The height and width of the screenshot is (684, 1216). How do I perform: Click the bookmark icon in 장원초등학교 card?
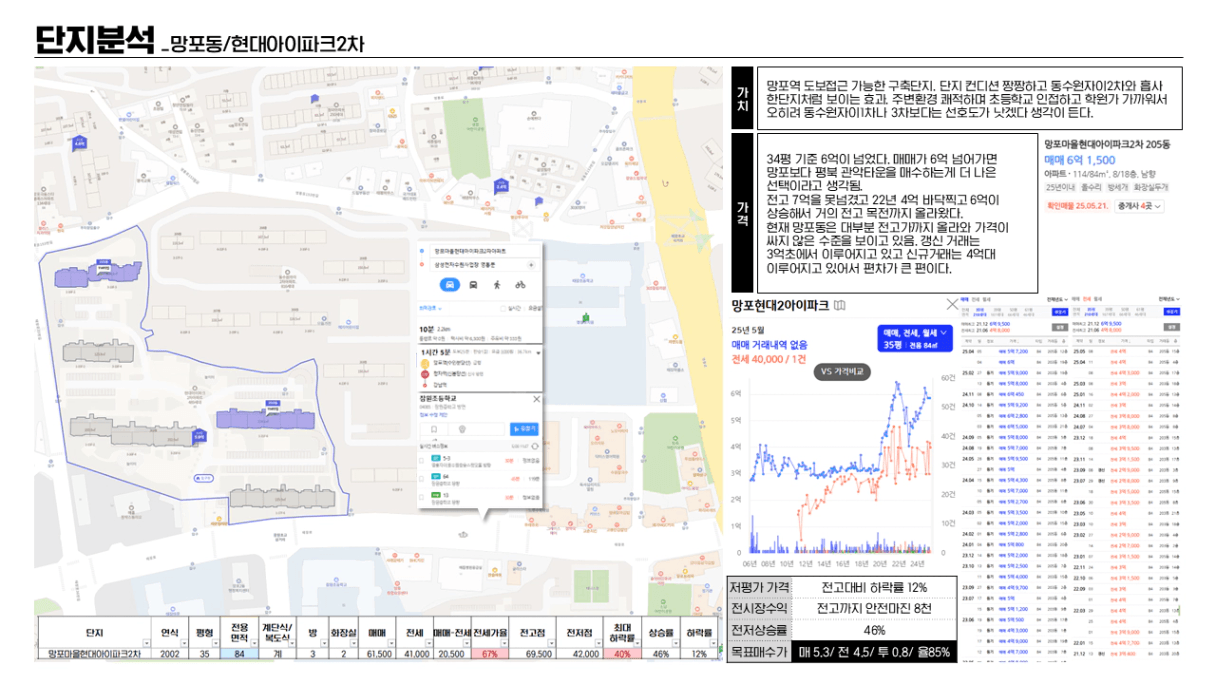(434, 429)
